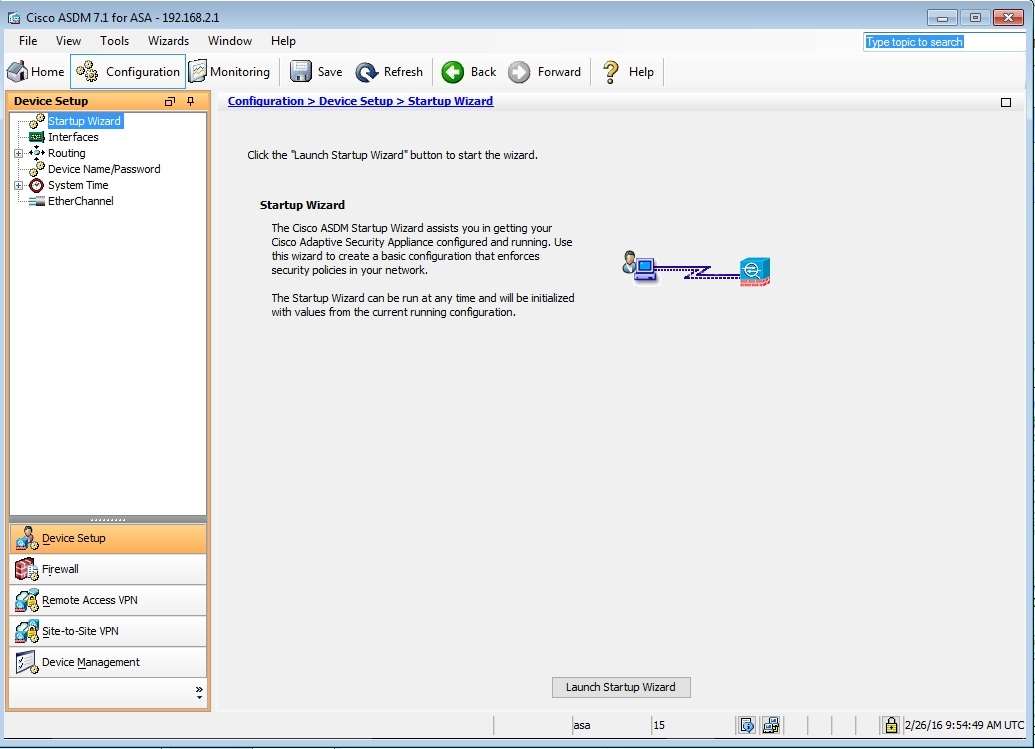Screen dimensions: 1035x749
Task: Click the Startup Wizard gears icon
Action: coord(37,121)
